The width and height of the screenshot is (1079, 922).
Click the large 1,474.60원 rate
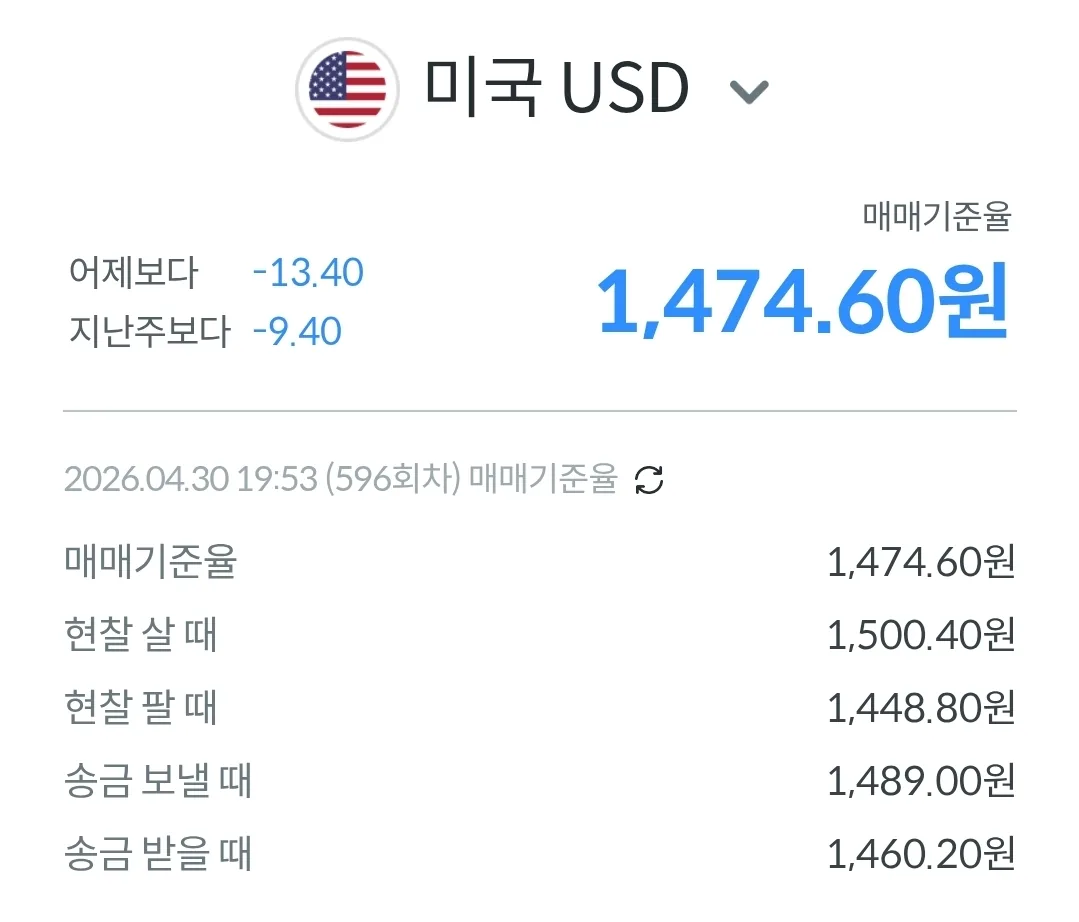tap(803, 302)
